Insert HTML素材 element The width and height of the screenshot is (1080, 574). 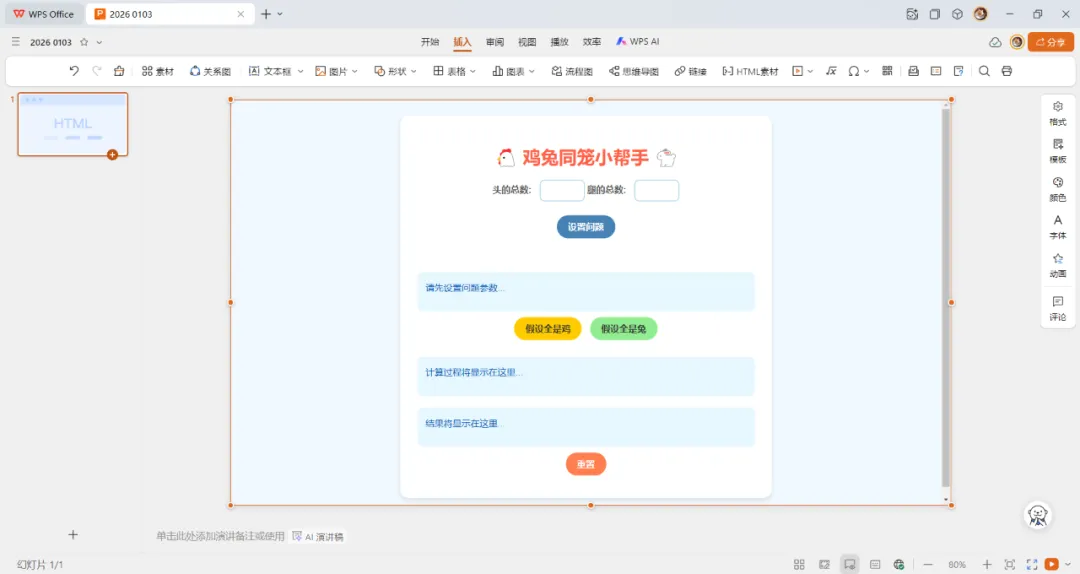click(x=750, y=71)
